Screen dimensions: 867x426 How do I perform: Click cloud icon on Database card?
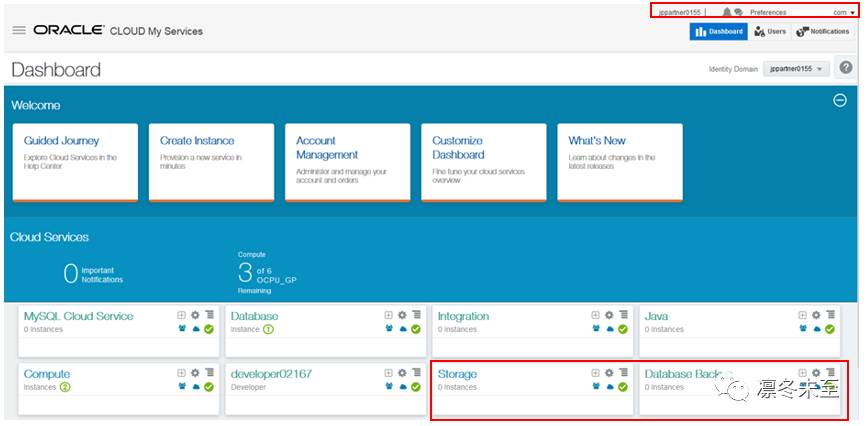tap(403, 329)
